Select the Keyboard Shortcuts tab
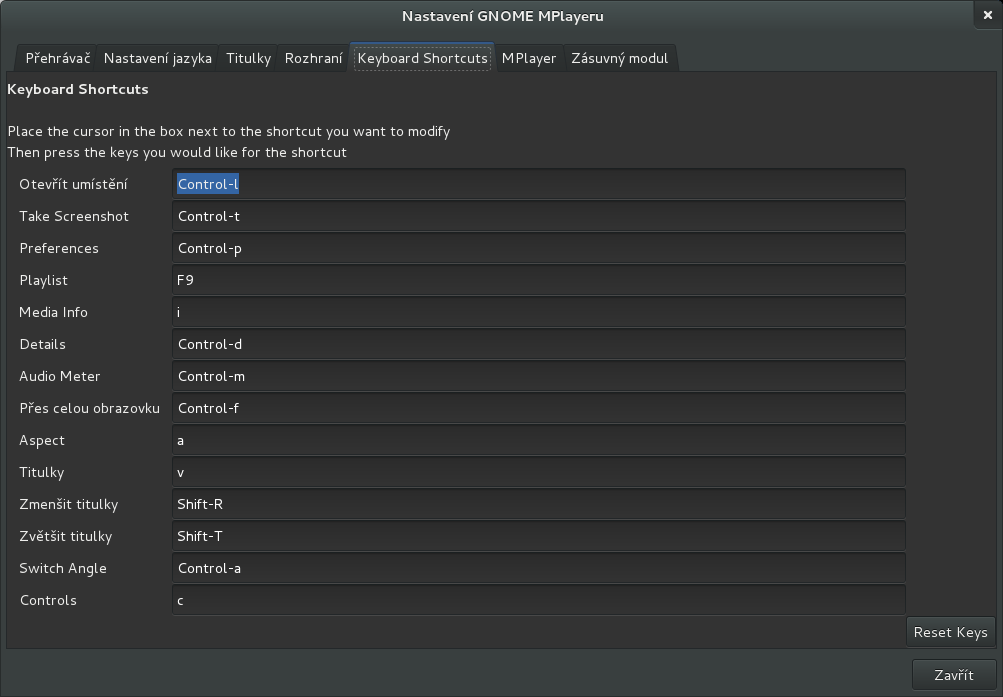The image size is (1003, 697). tap(422, 58)
